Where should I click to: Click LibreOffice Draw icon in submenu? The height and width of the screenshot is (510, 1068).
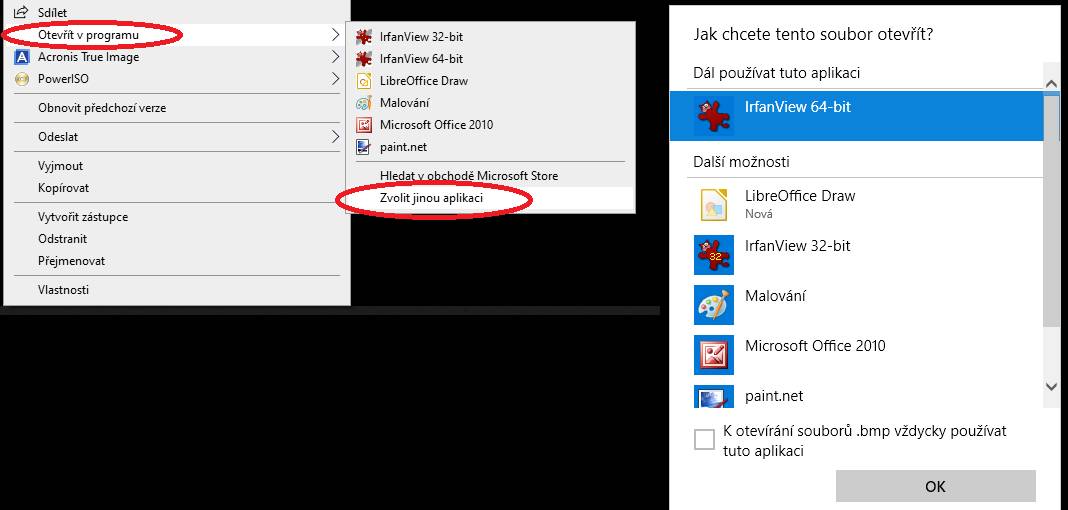(x=364, y=80)
